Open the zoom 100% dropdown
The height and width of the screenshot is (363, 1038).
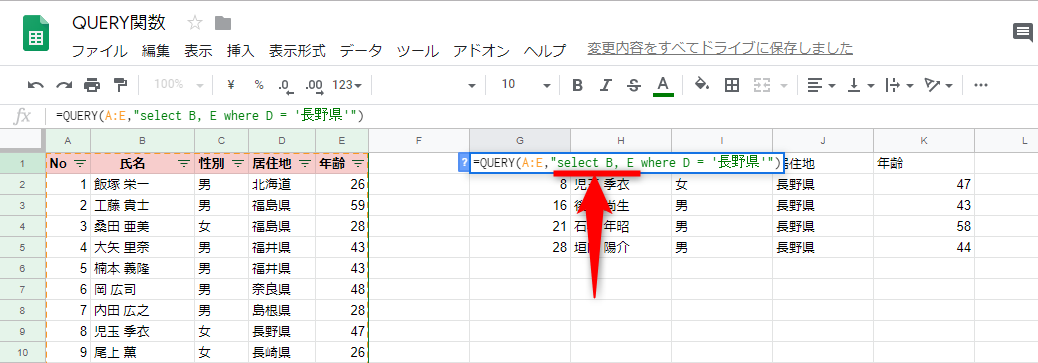pyautogui.click(x=179, y=85)
